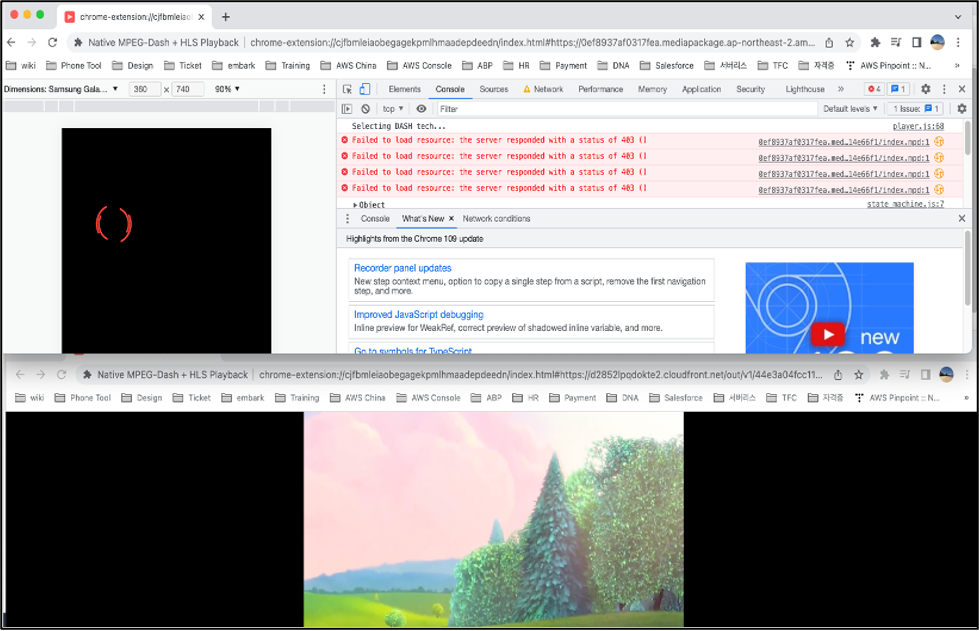Open the state_machine.js:7 source link

click(905, 204)
